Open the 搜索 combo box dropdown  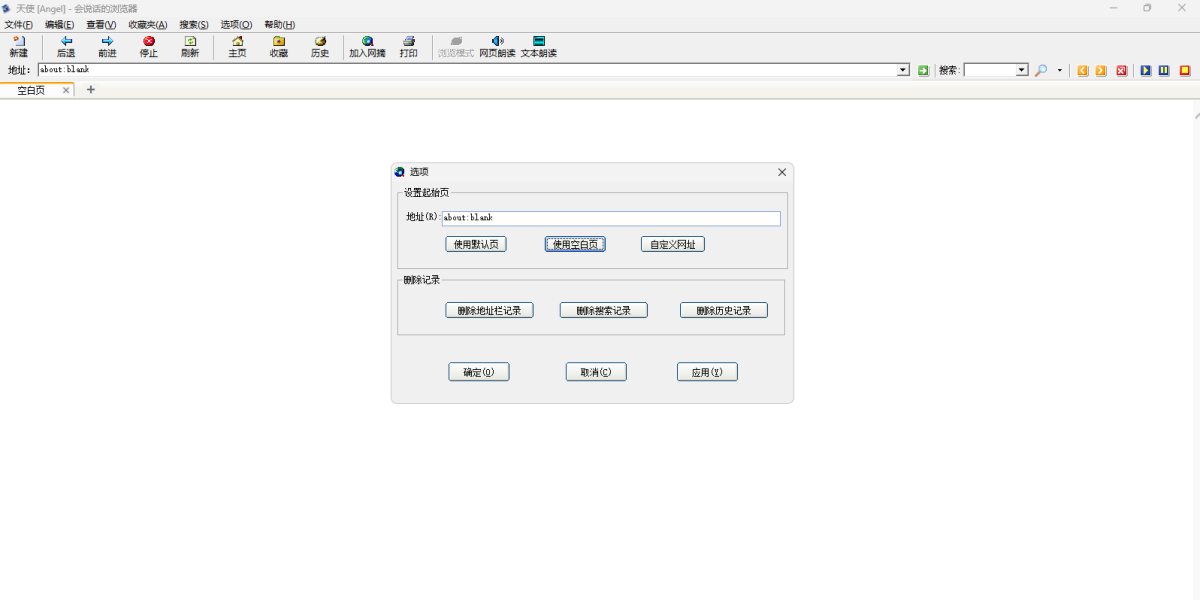(x=1021, y=70)
